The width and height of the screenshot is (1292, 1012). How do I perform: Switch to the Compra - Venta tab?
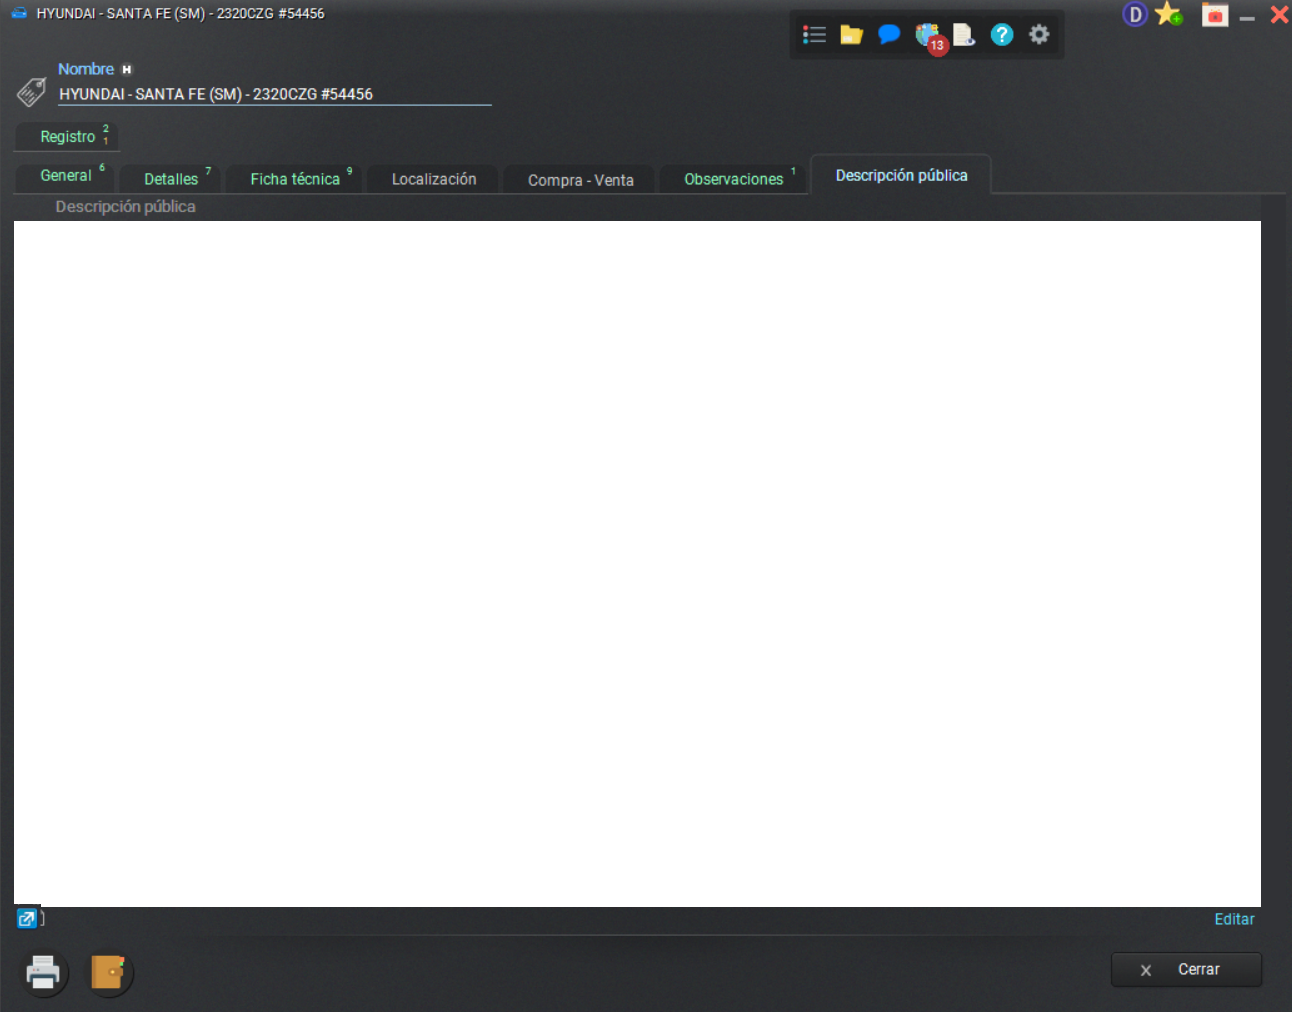coord(579,180)
